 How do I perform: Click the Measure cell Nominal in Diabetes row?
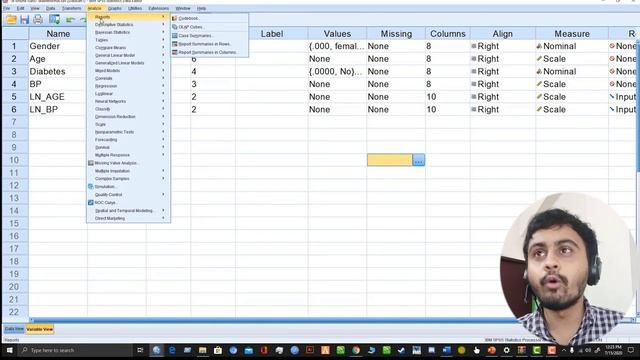point(572,71)
